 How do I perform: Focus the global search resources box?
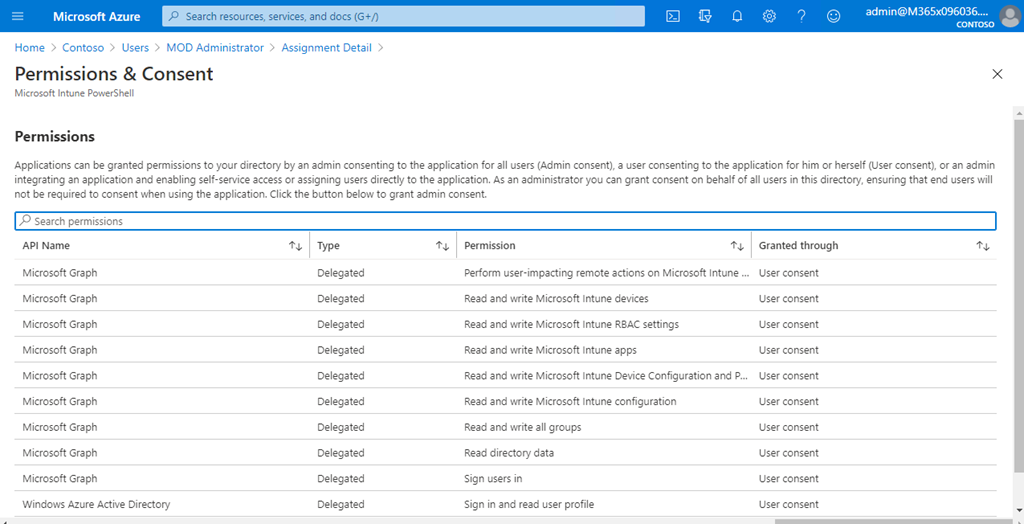pyautogui.click(x=403, y=16)
